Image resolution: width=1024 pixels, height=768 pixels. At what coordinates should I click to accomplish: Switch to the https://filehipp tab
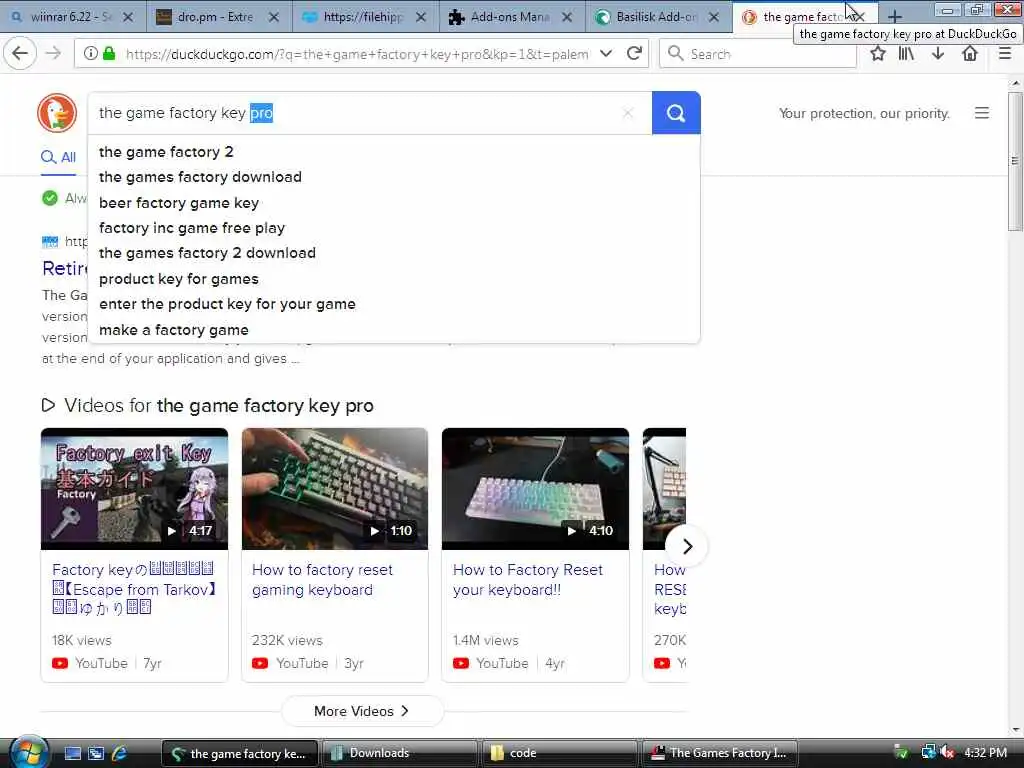click(366, 17)
